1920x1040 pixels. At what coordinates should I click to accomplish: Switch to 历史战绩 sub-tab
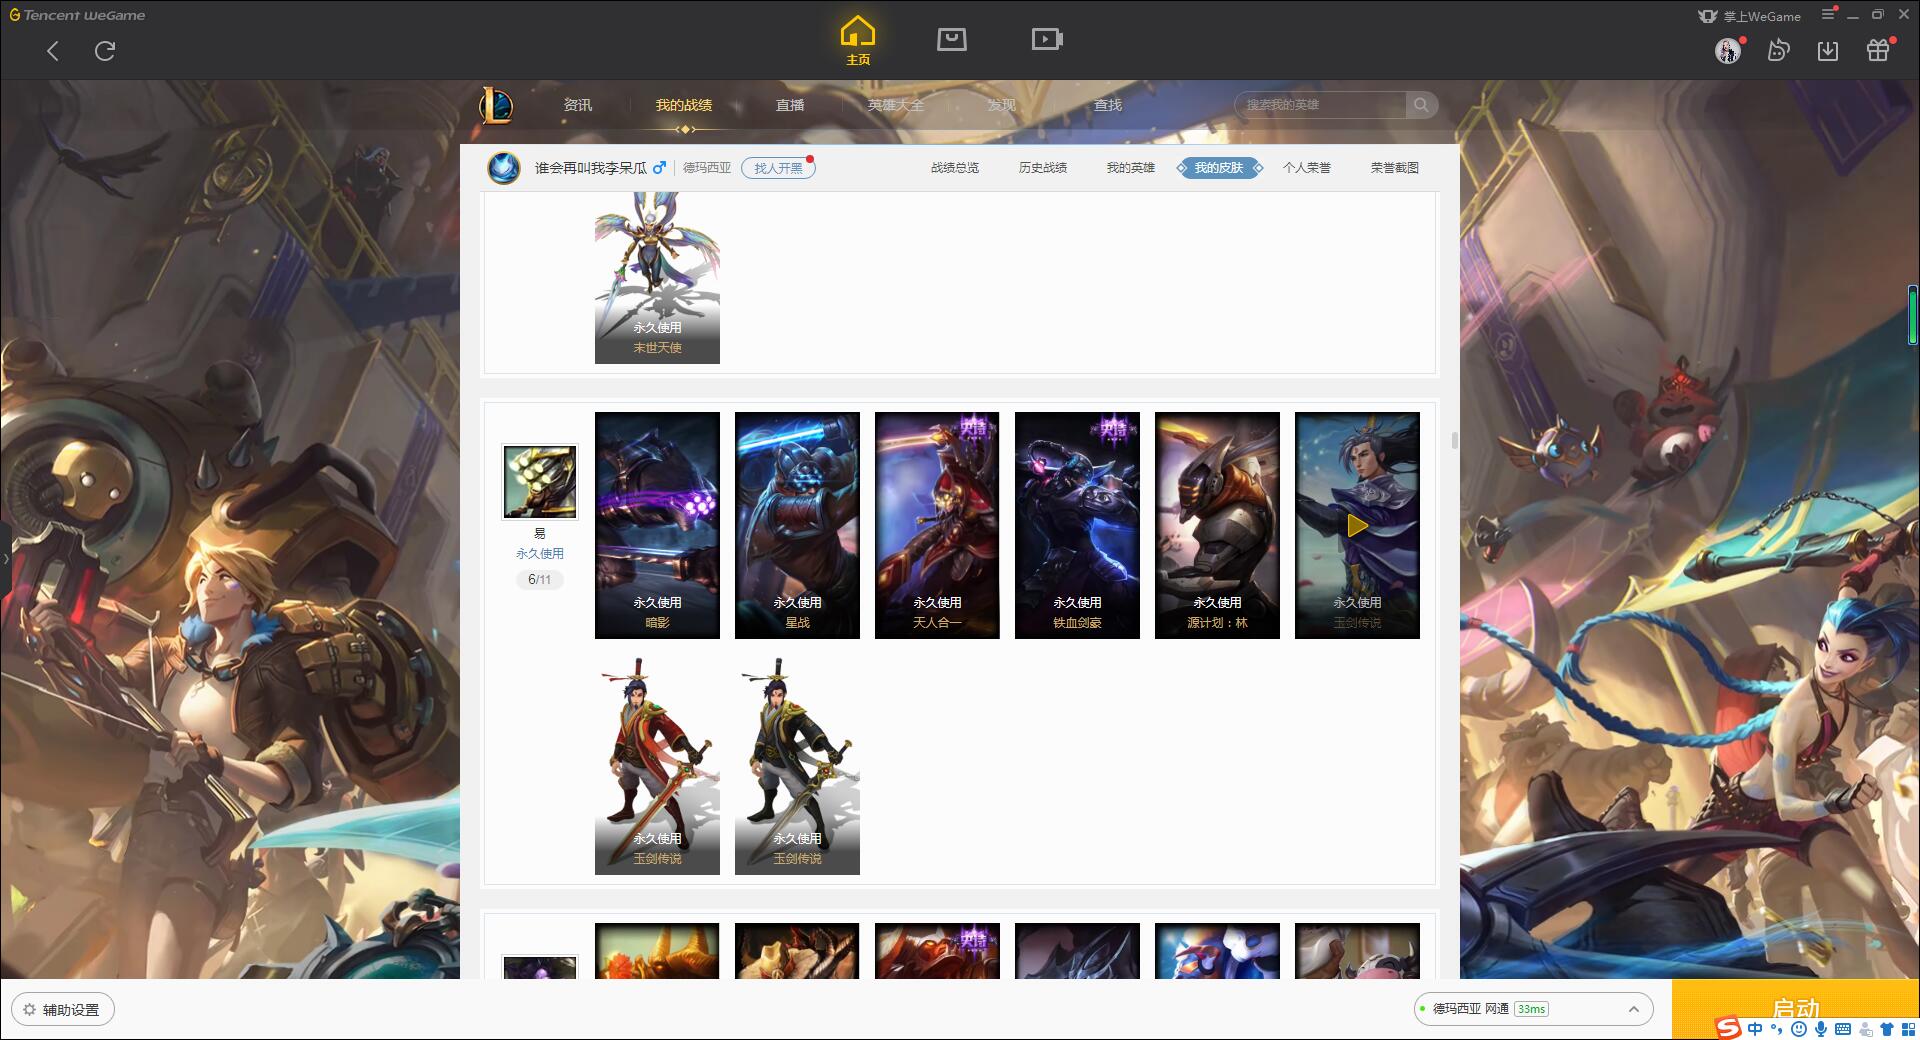[1043, 168]
